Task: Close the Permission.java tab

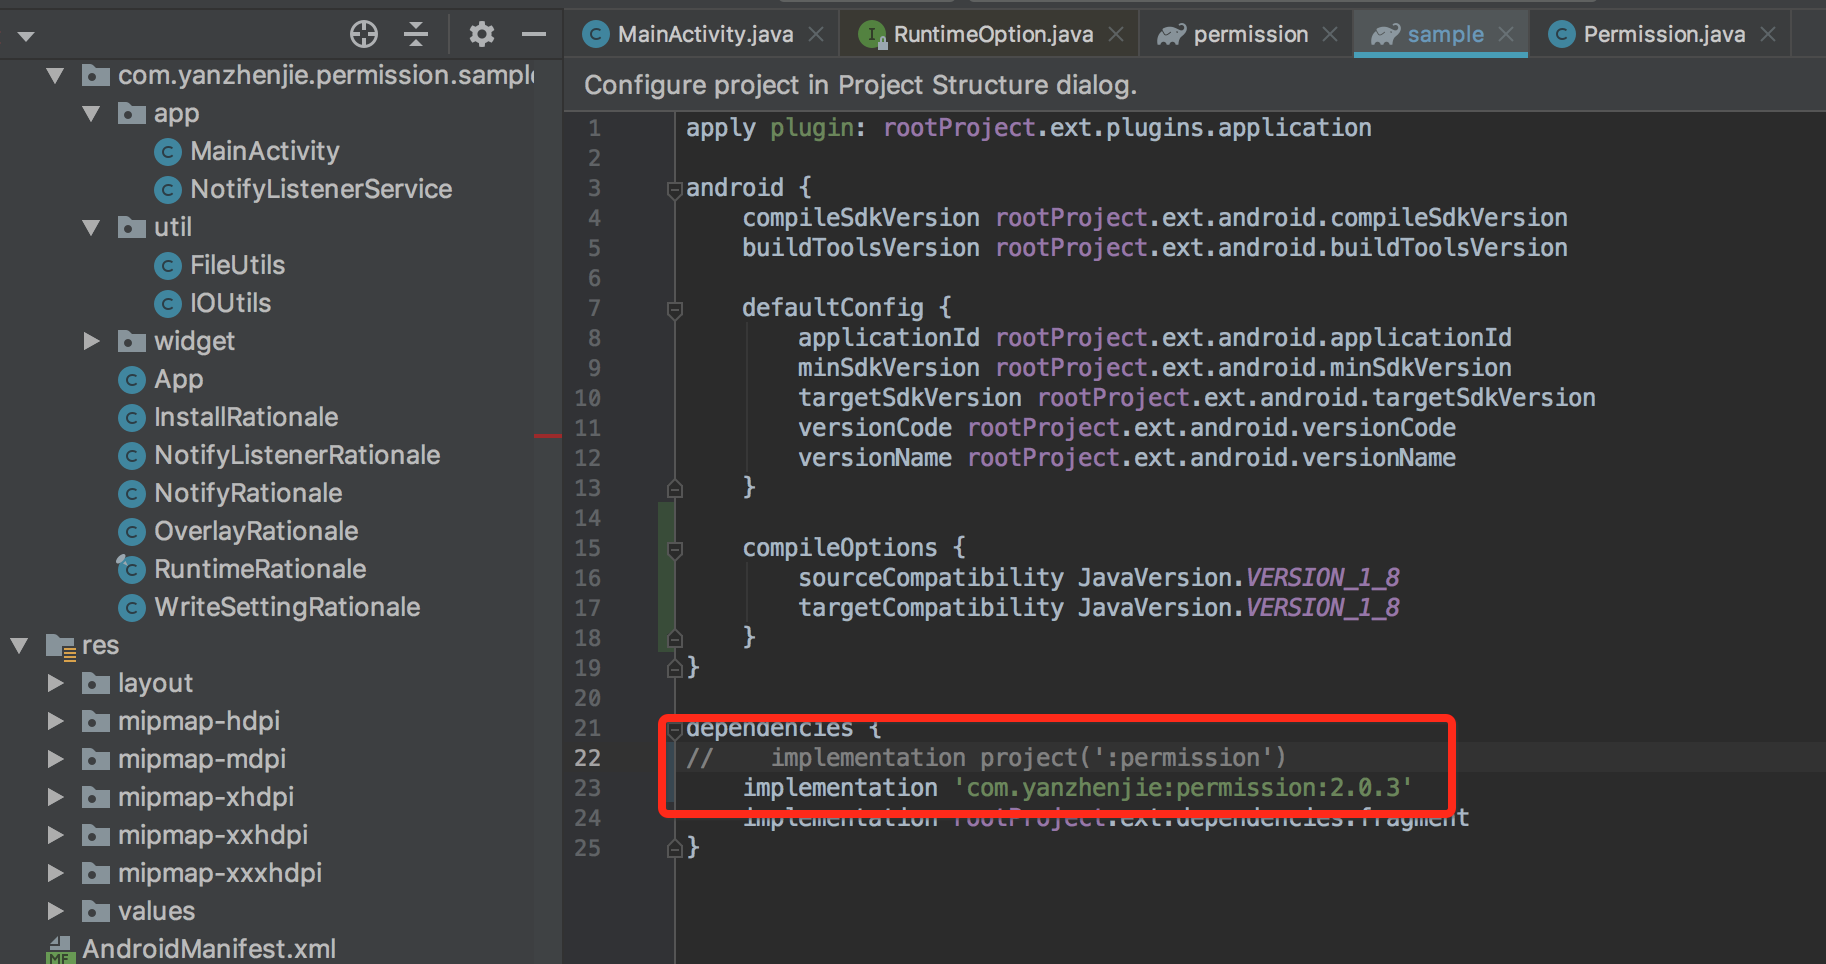Action: point(1768,34)
